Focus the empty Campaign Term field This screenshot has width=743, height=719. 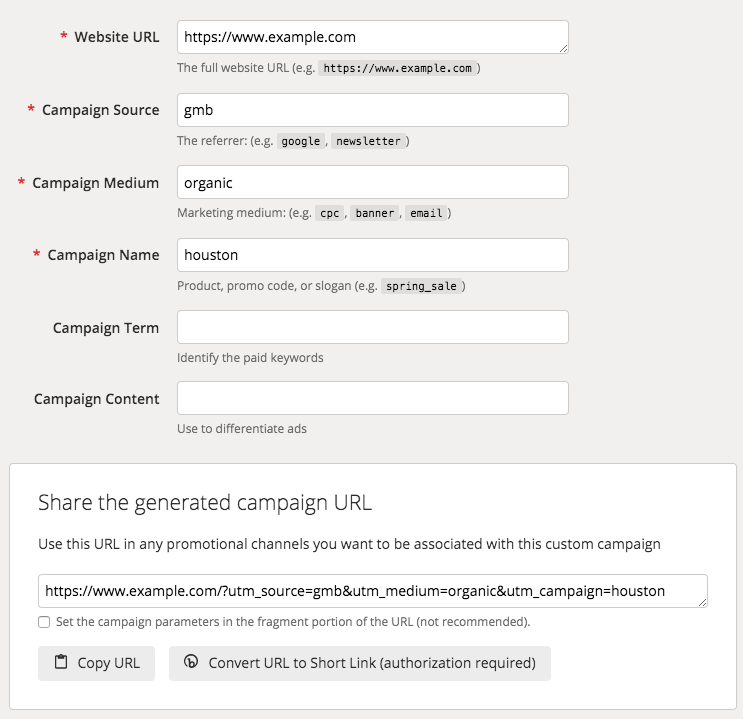pyautogui.click(x=372, y=327)
